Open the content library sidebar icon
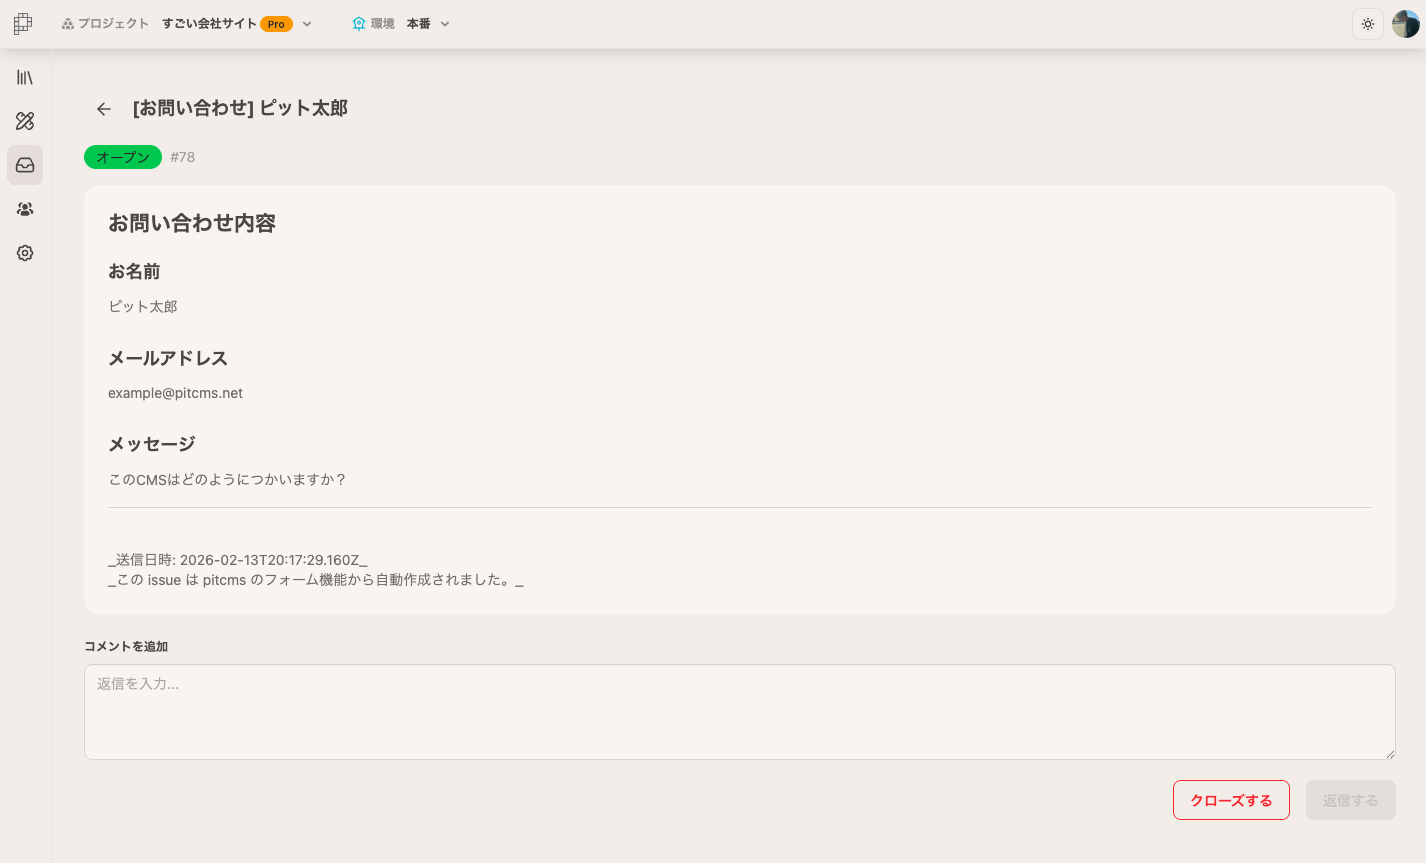Screen dimensions: 1426x863 25,77
